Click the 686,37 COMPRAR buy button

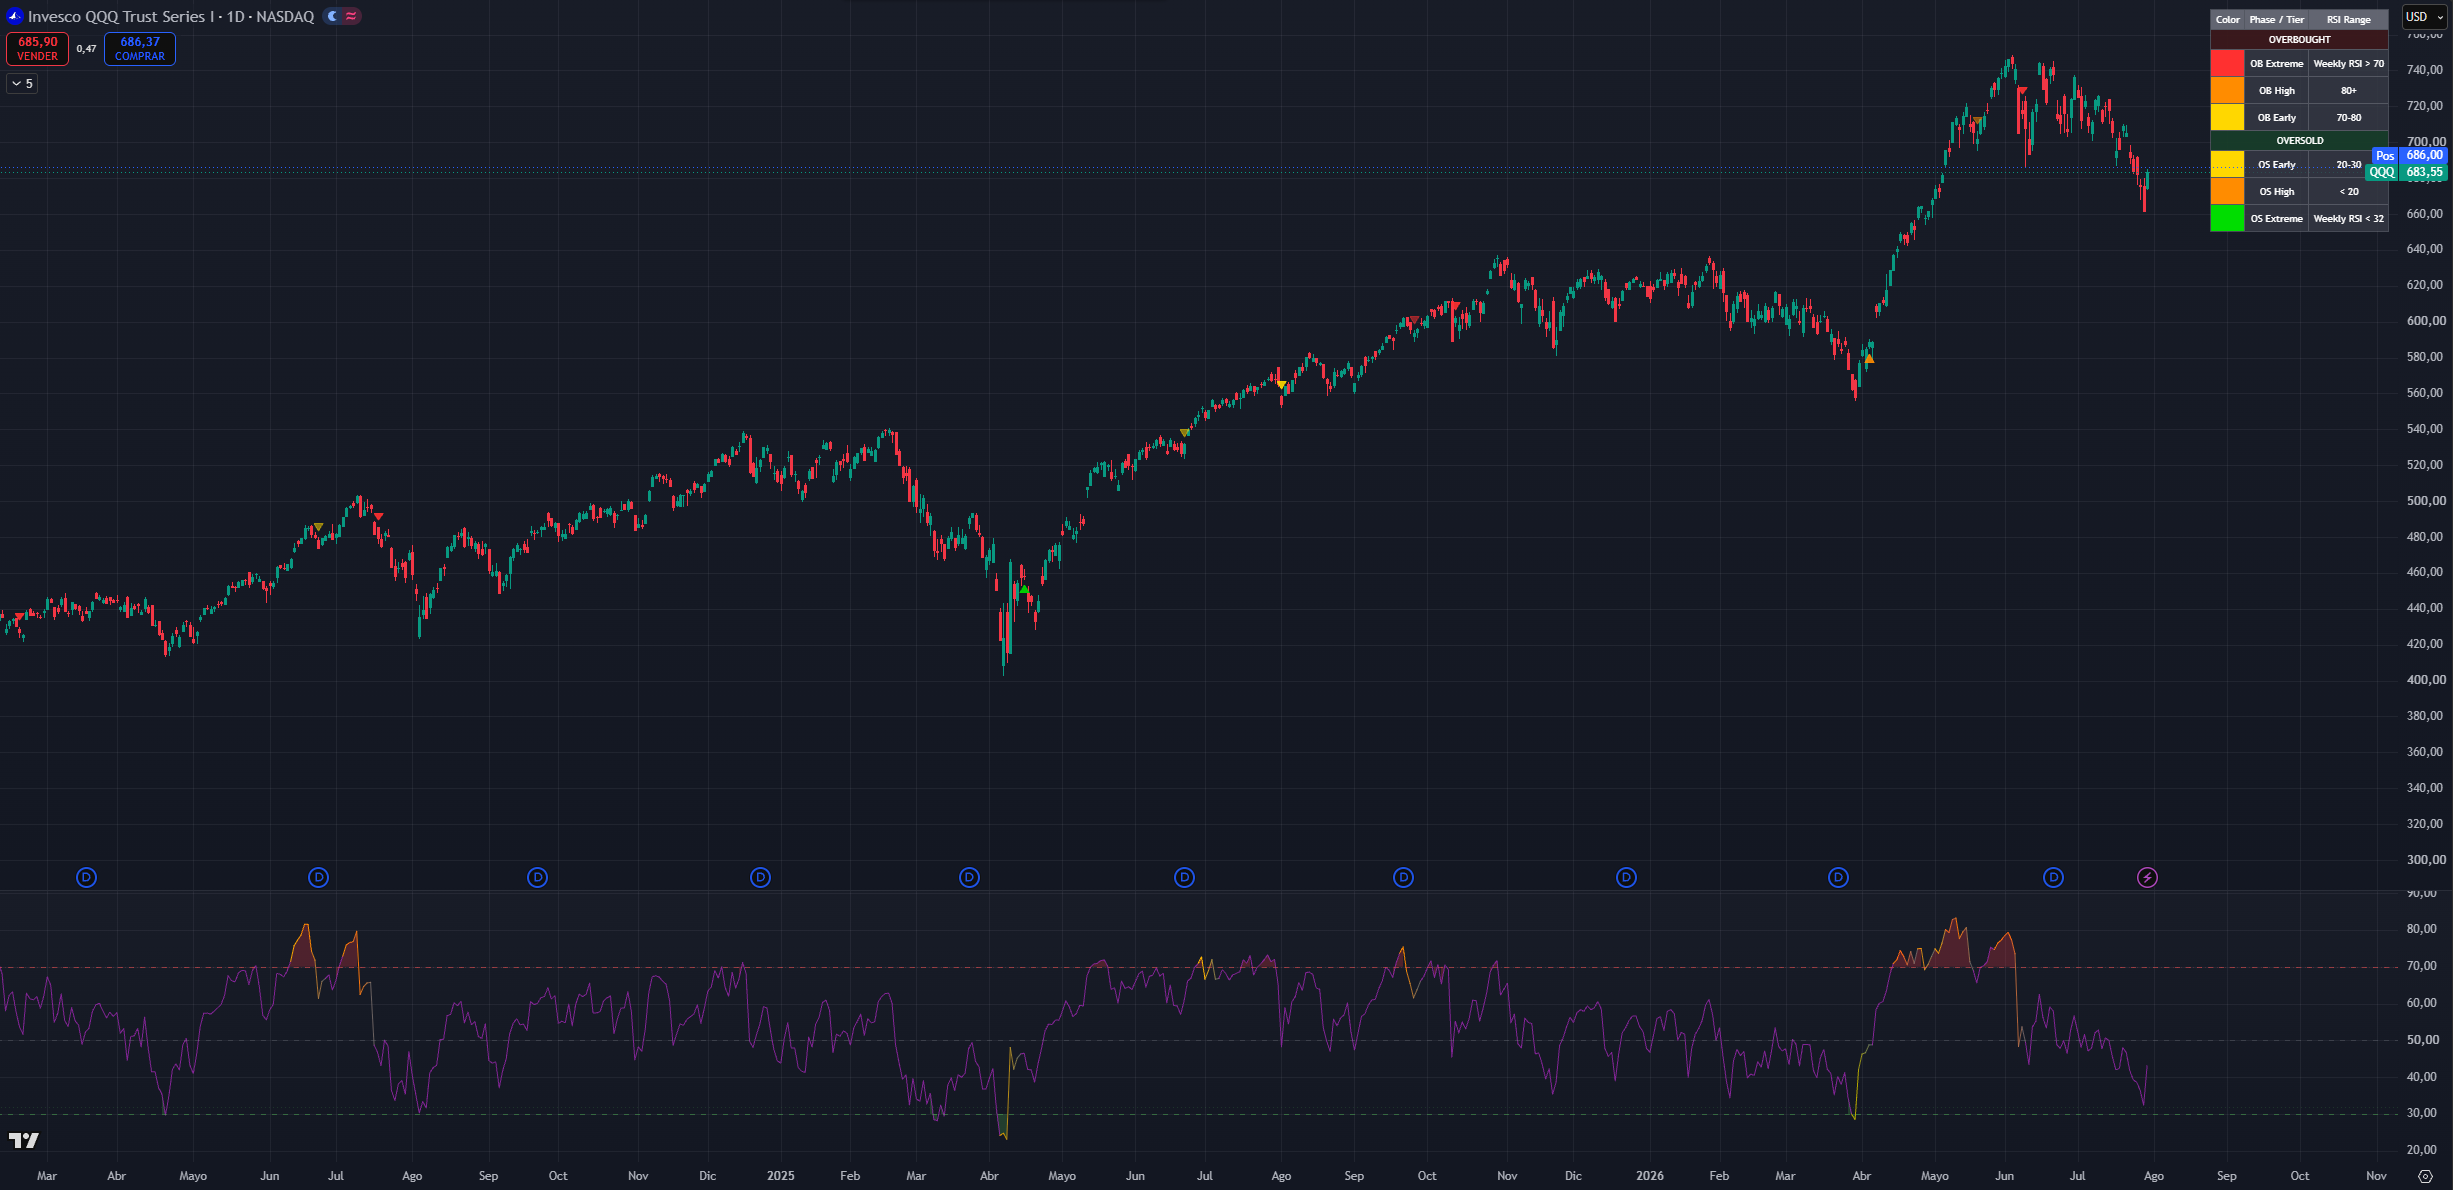click(140, 49)
